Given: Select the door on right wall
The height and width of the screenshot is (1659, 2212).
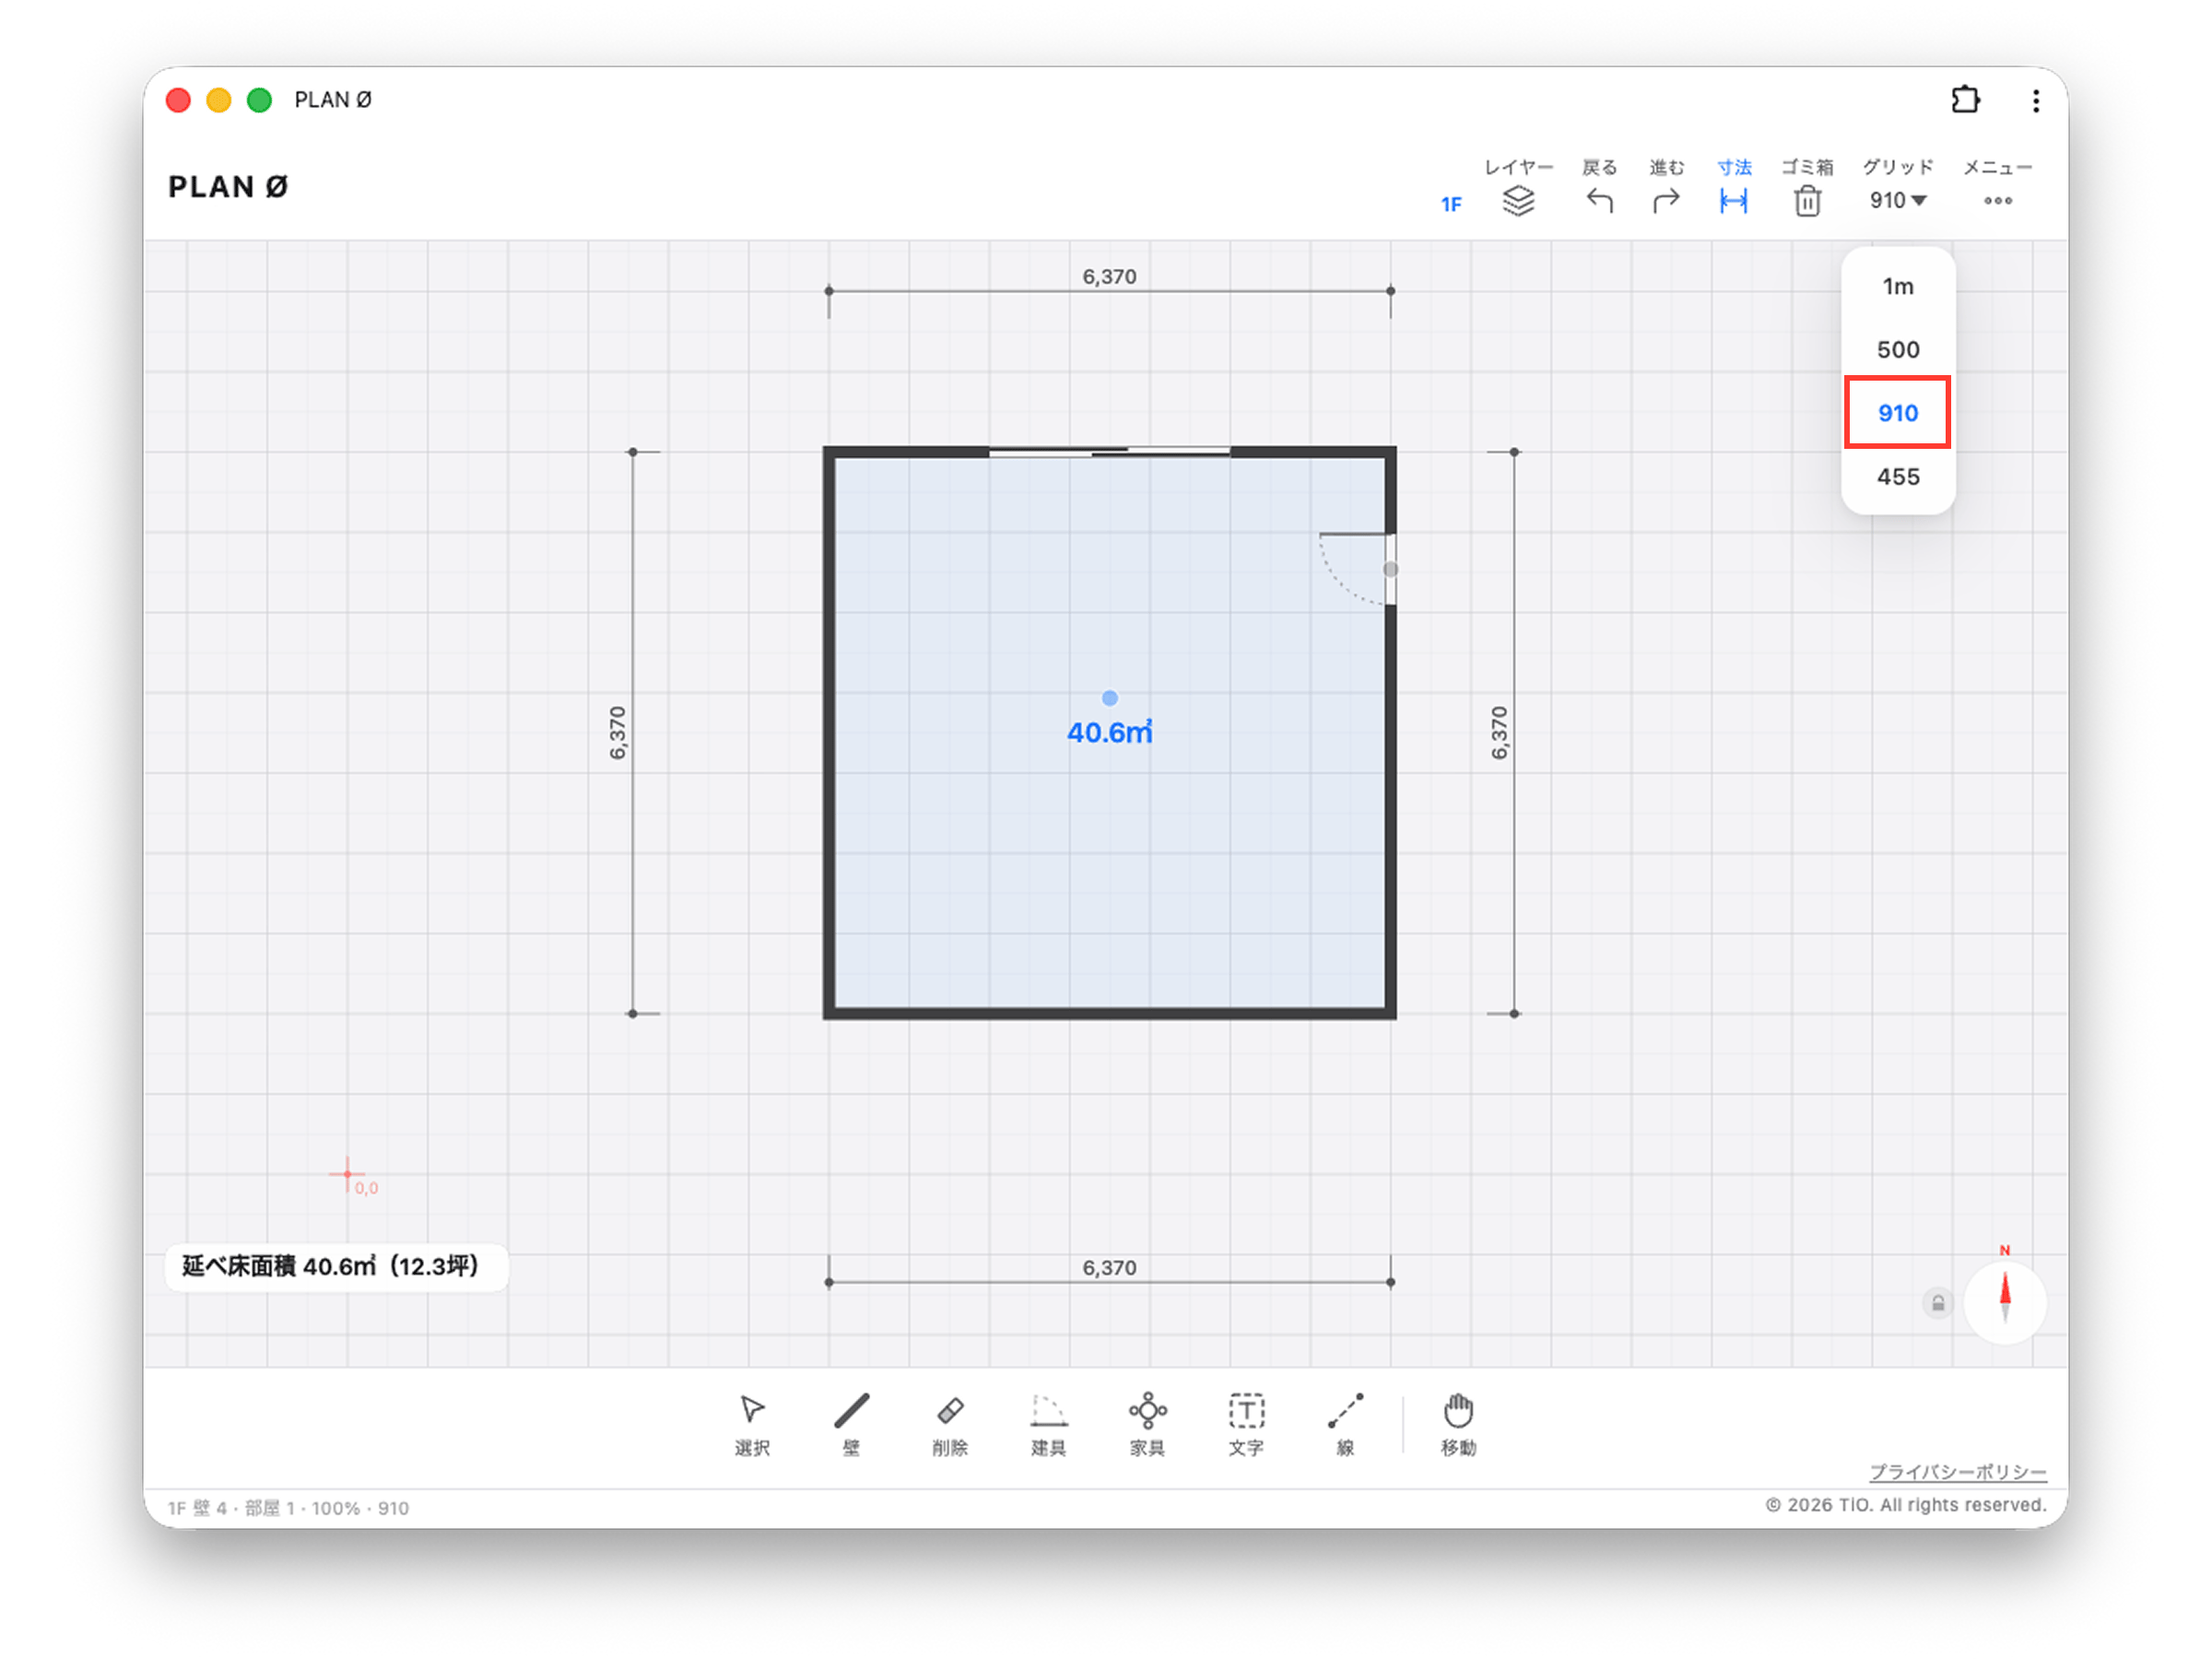Looking at the screenshot, I should (x=1358, y=569).
